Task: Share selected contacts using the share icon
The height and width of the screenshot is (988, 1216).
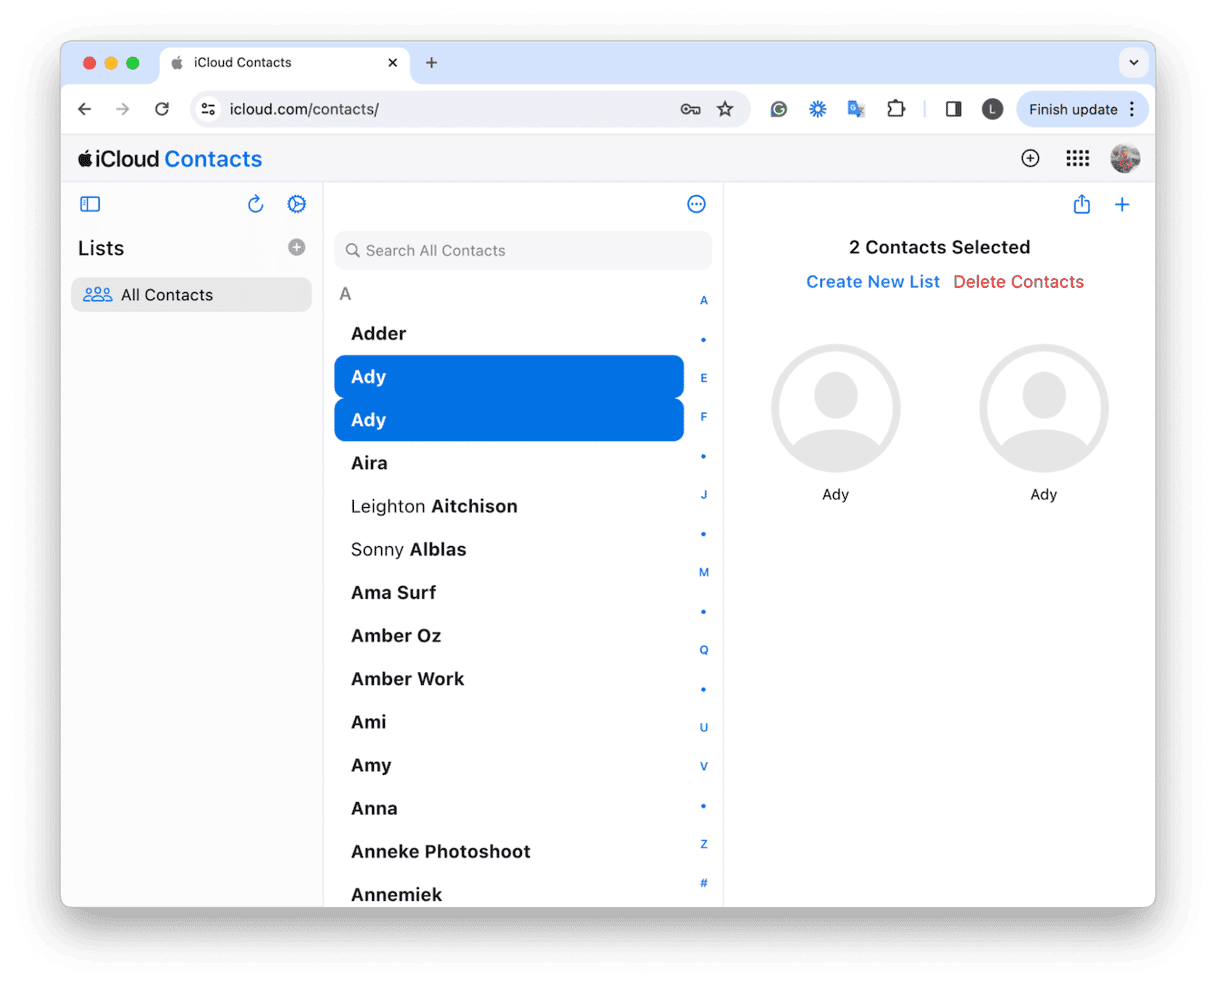Action: [x=1081, y=203]
